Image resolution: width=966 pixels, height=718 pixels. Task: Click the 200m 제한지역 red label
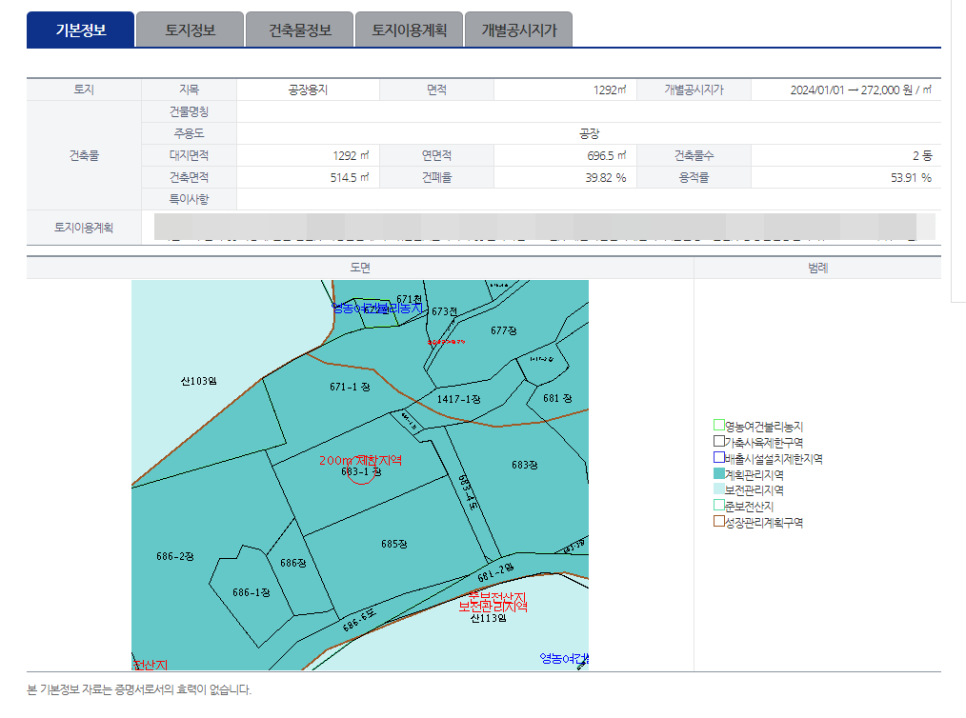click(360, 460)
